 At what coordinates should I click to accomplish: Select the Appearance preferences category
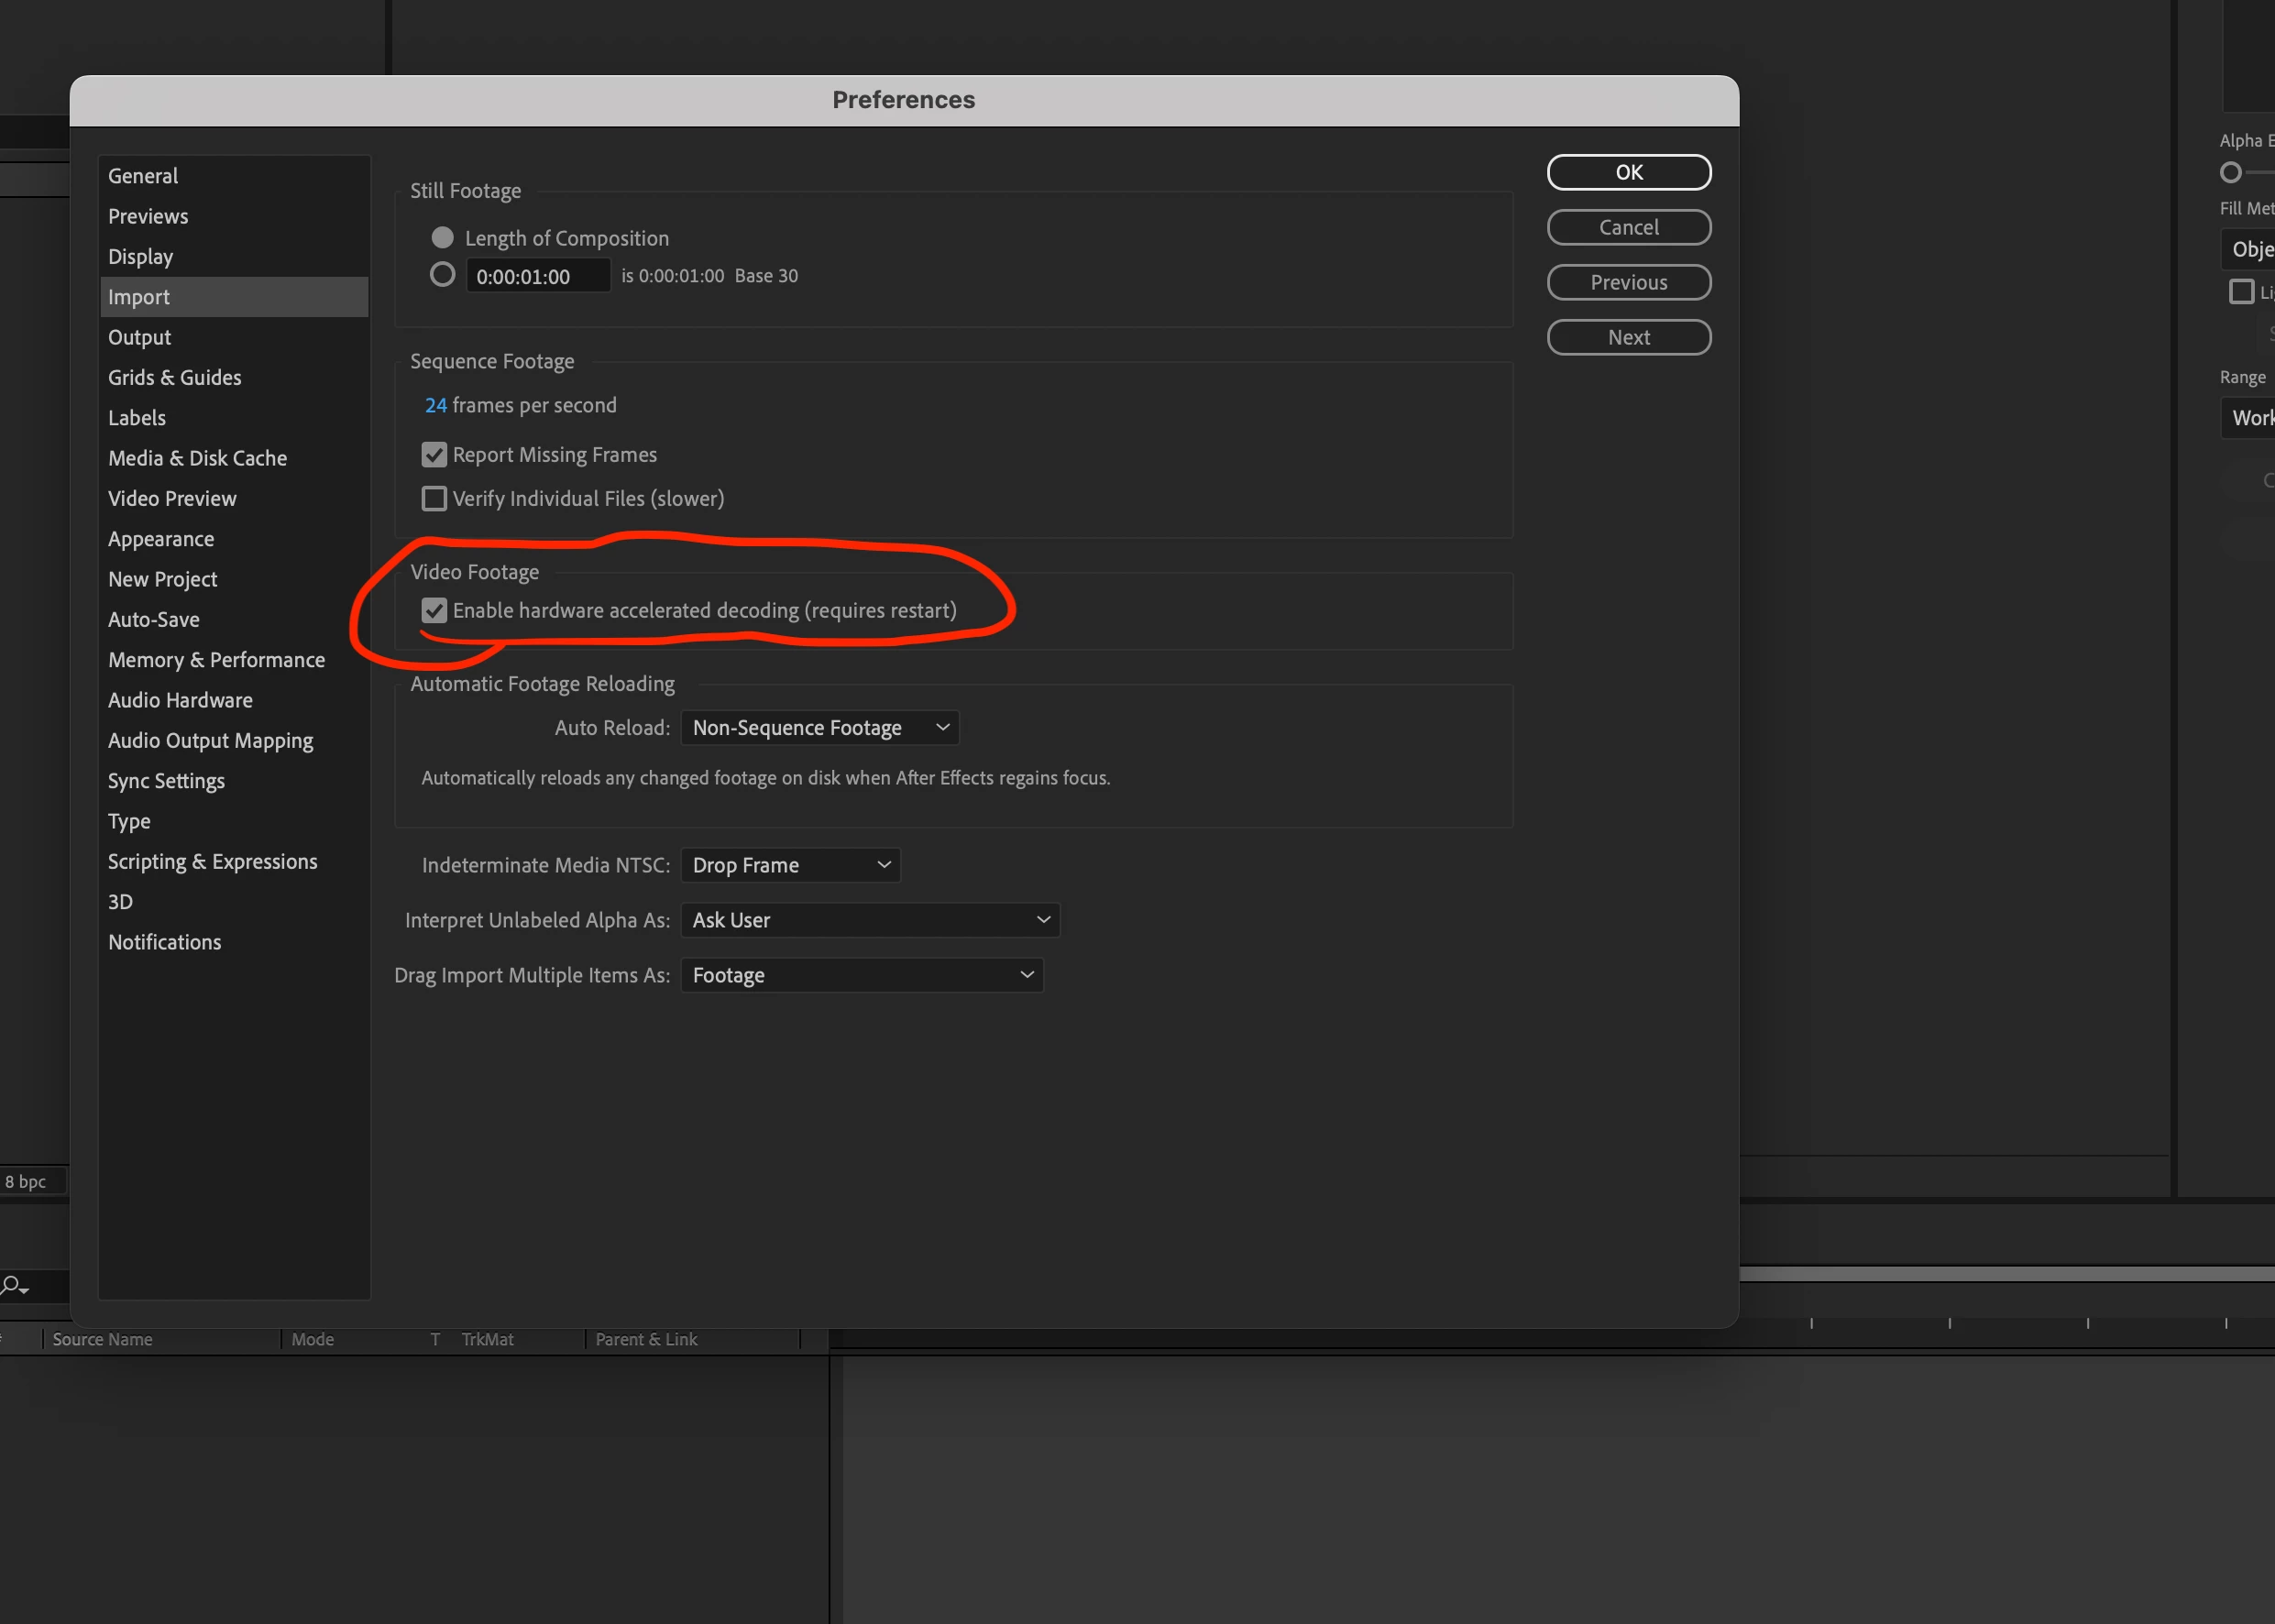pos(161,539)
